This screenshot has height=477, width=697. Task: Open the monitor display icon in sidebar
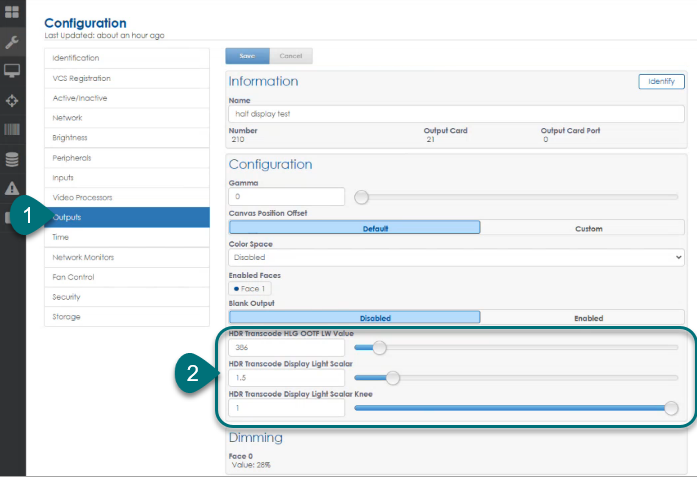tap(12, 71)
